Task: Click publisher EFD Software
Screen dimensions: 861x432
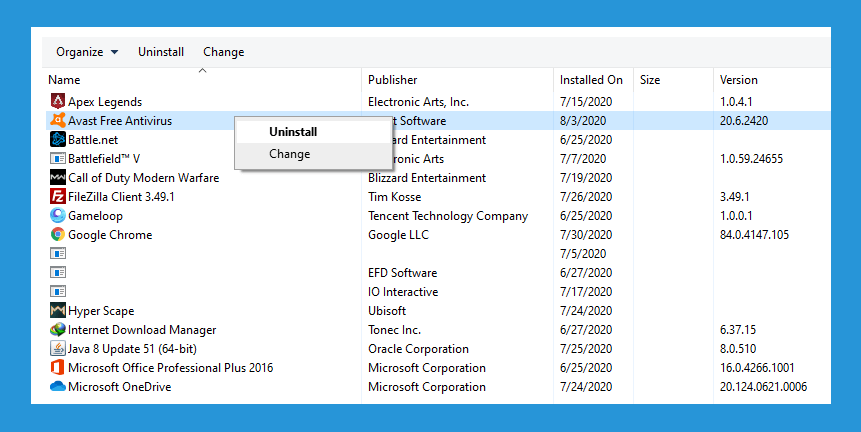Action: point(402,273)
